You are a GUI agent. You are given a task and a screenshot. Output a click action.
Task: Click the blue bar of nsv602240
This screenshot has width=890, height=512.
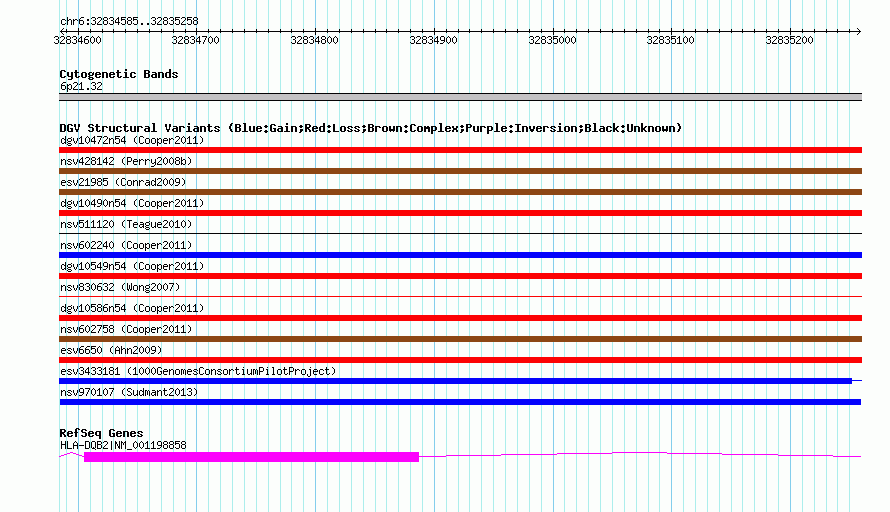(x=460, y=255)
